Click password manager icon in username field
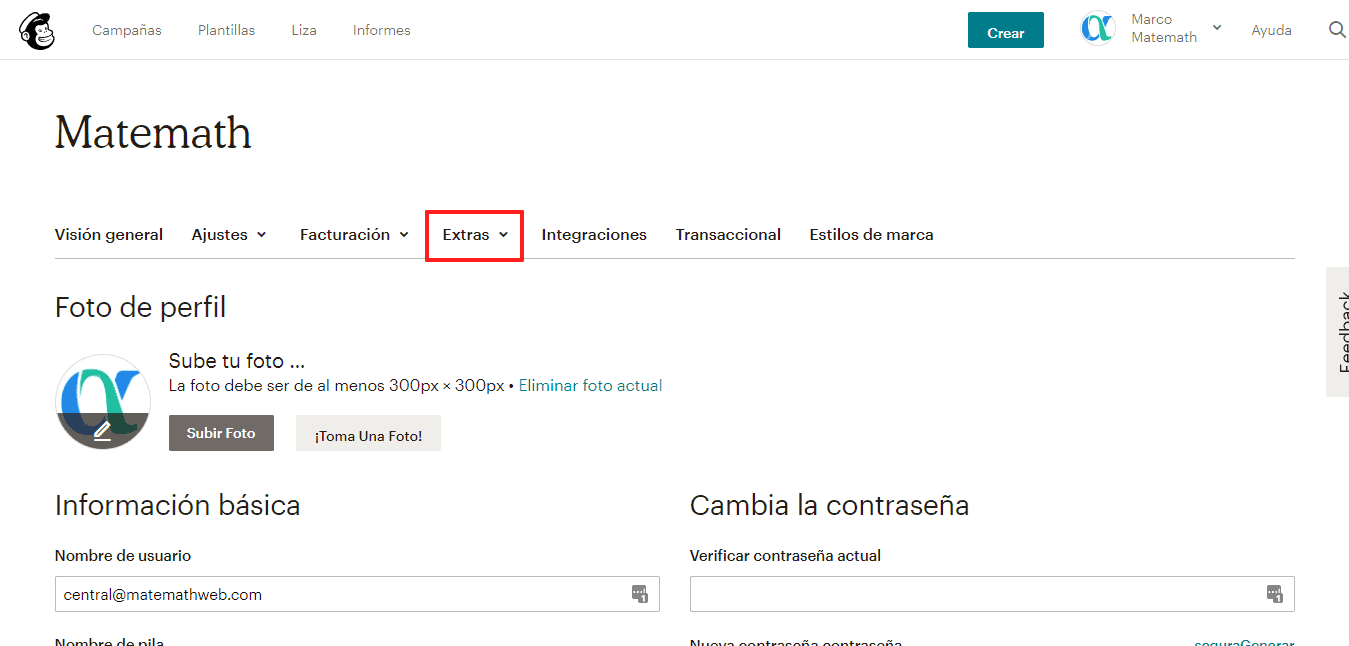Viewport: 1349px width, 646px height. click(x=640, y=594)
